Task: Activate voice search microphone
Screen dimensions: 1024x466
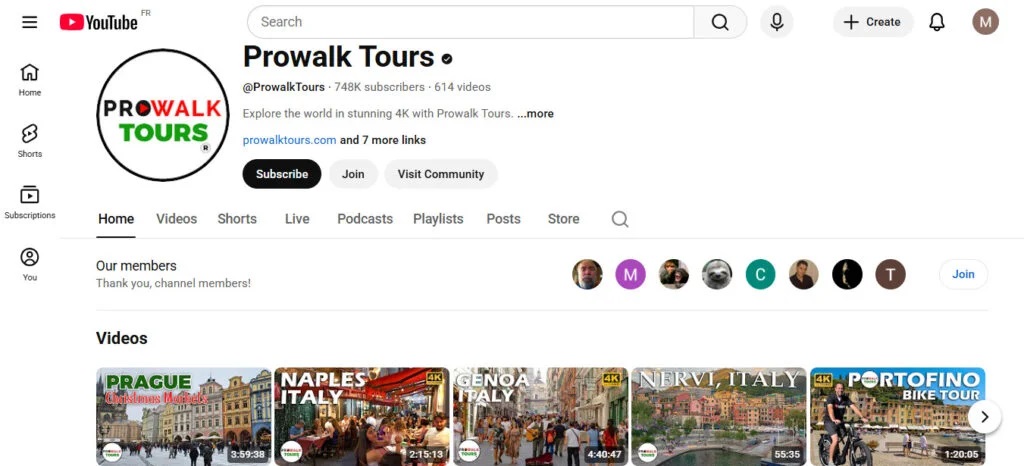Action: 776,22
